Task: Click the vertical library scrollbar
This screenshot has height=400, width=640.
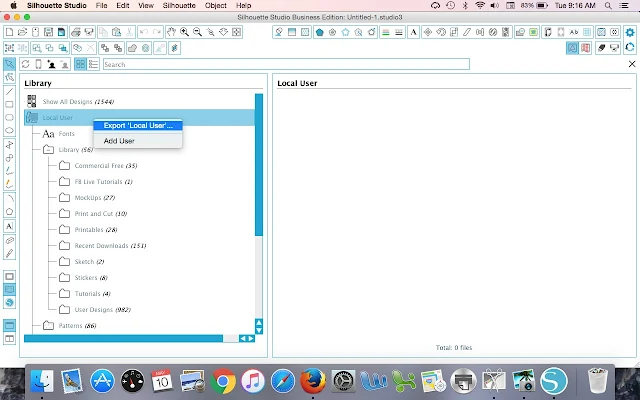Action: (x=259, y=164)
